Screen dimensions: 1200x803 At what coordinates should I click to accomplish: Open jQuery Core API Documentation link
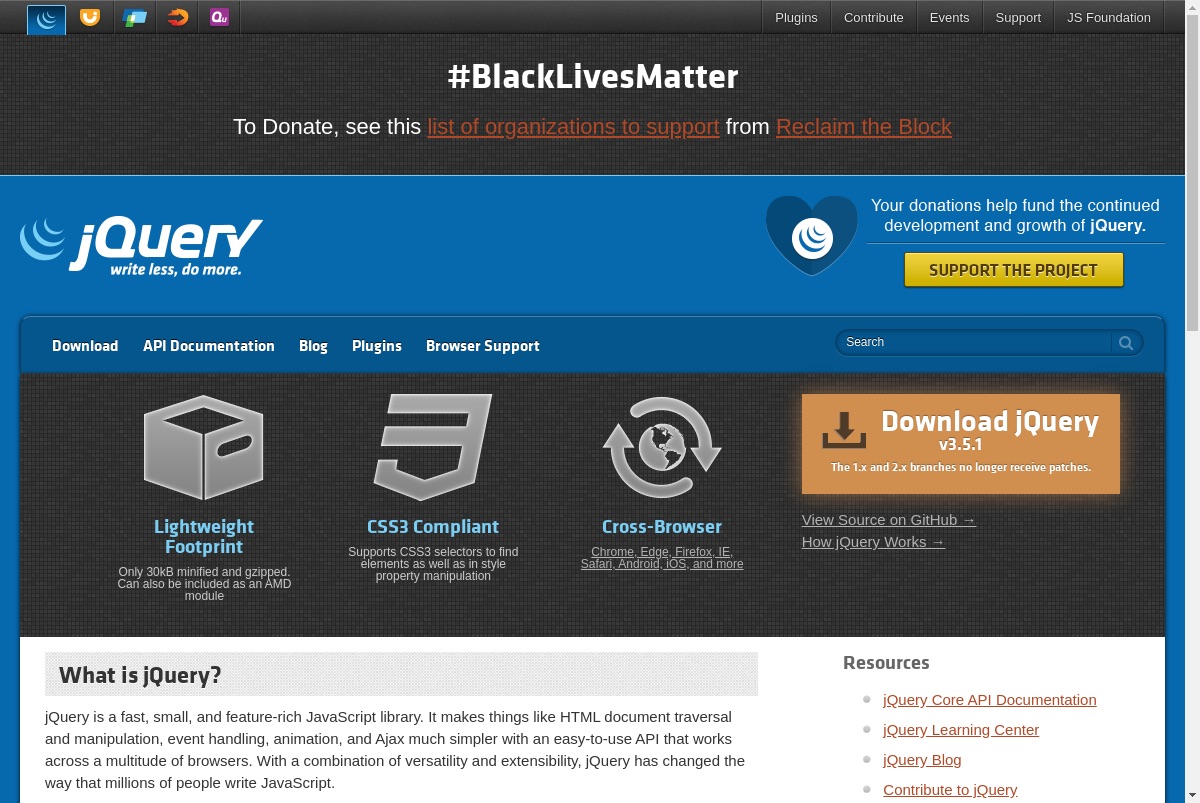(x=990, y=700)
